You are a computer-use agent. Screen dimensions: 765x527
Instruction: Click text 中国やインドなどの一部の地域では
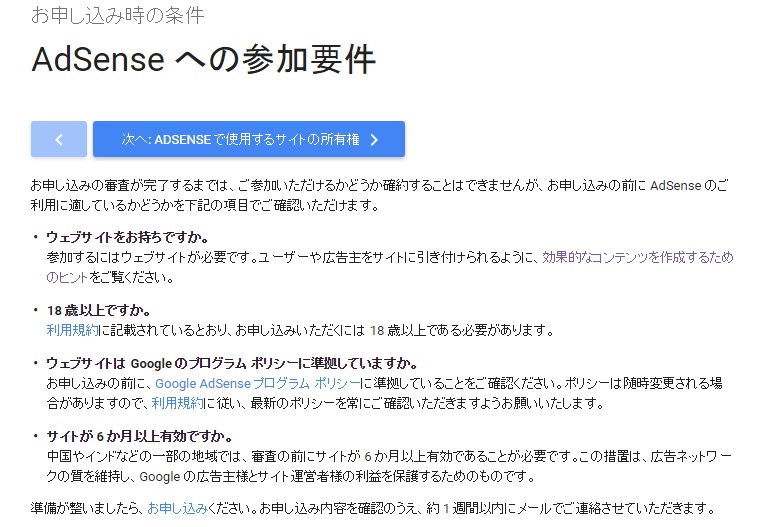(145, 457)
